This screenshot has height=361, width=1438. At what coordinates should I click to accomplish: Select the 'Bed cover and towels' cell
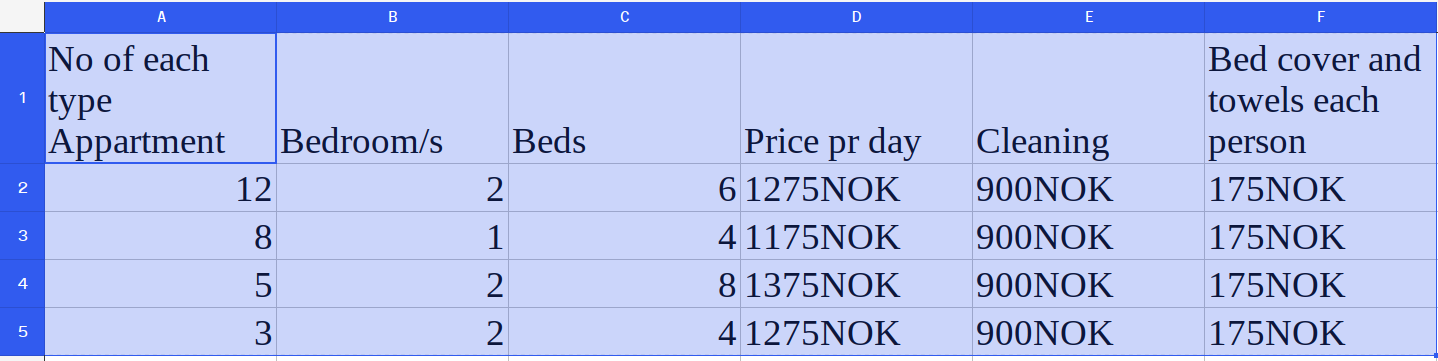pos(1321,99)
